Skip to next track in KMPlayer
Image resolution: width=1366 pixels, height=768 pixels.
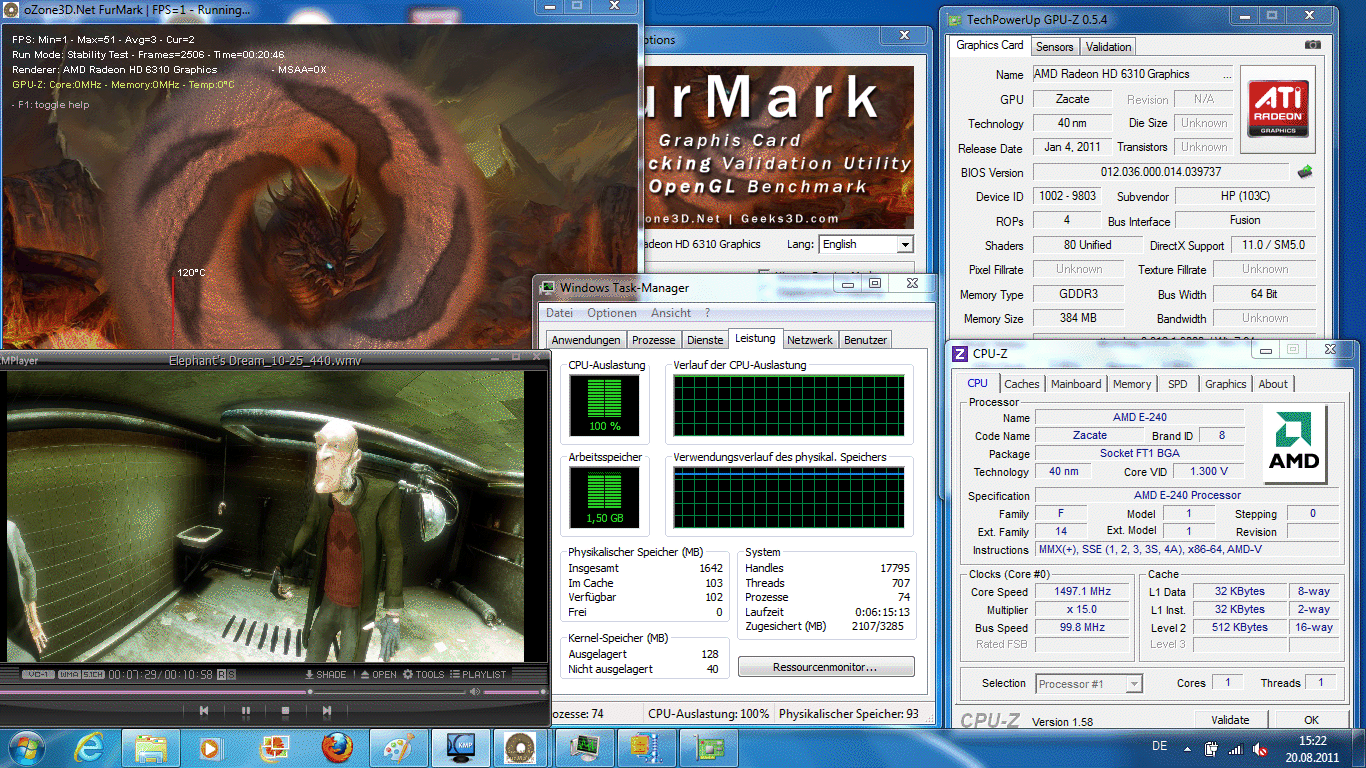326,711
